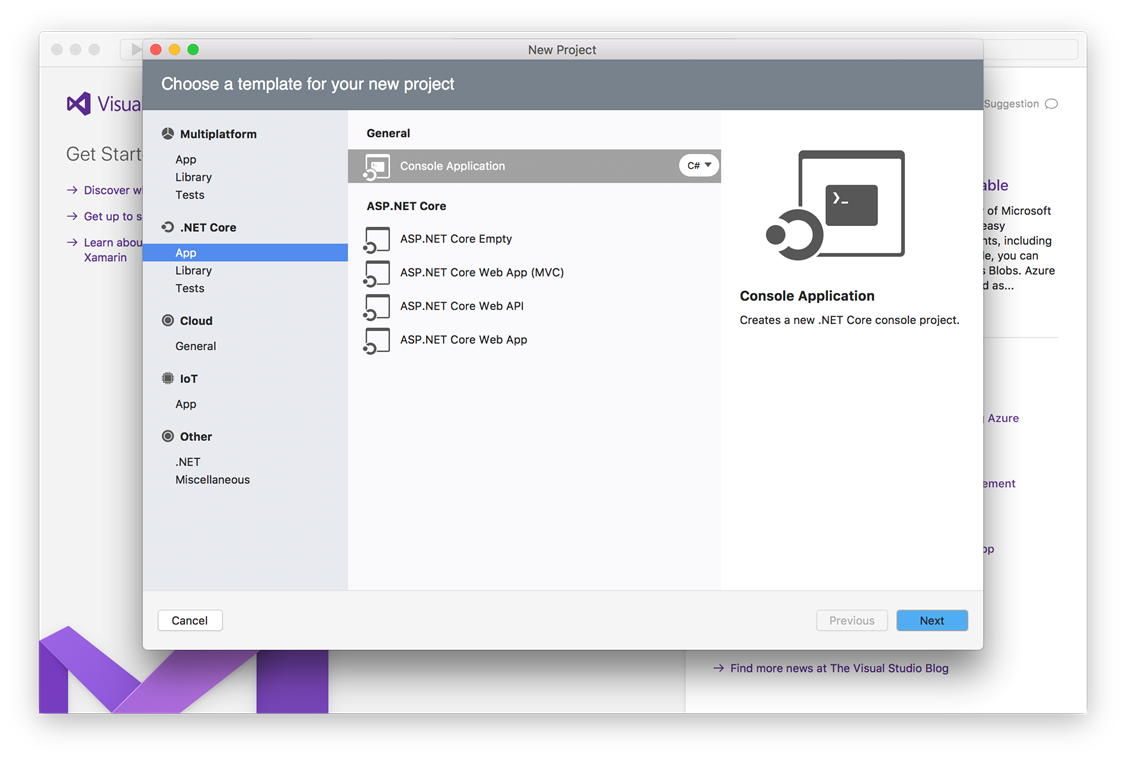Cancel the New Project dialog
The height and width of the screenshot is (760, 1126).
point(190,621)
